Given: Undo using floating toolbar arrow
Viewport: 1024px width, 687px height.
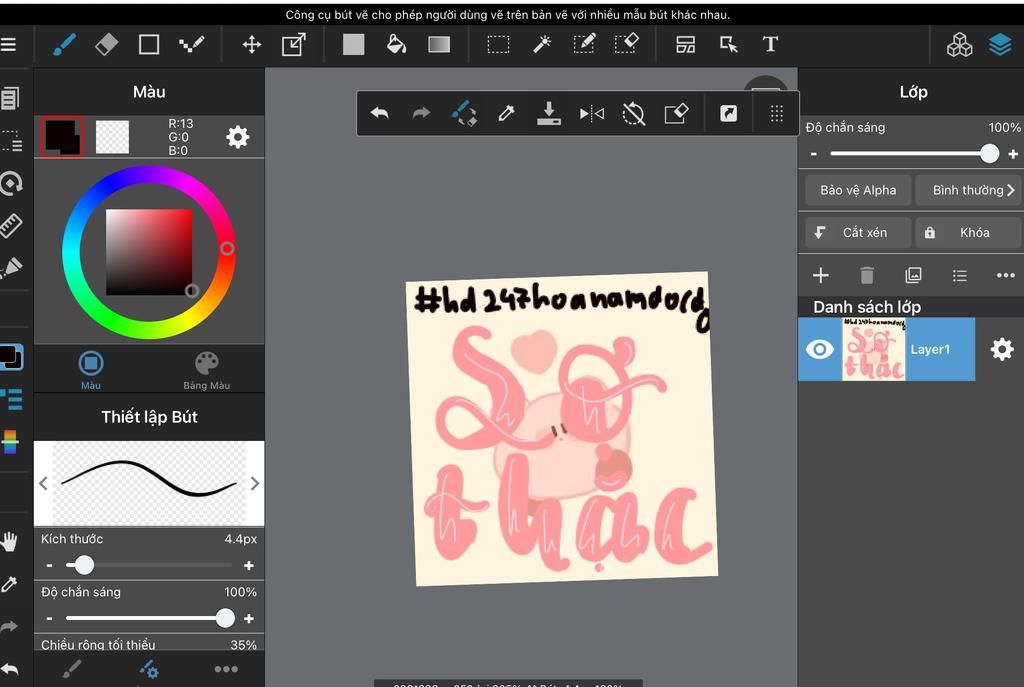Looking at the screenshot, I should pyautogui.click(x=379, y=114).
